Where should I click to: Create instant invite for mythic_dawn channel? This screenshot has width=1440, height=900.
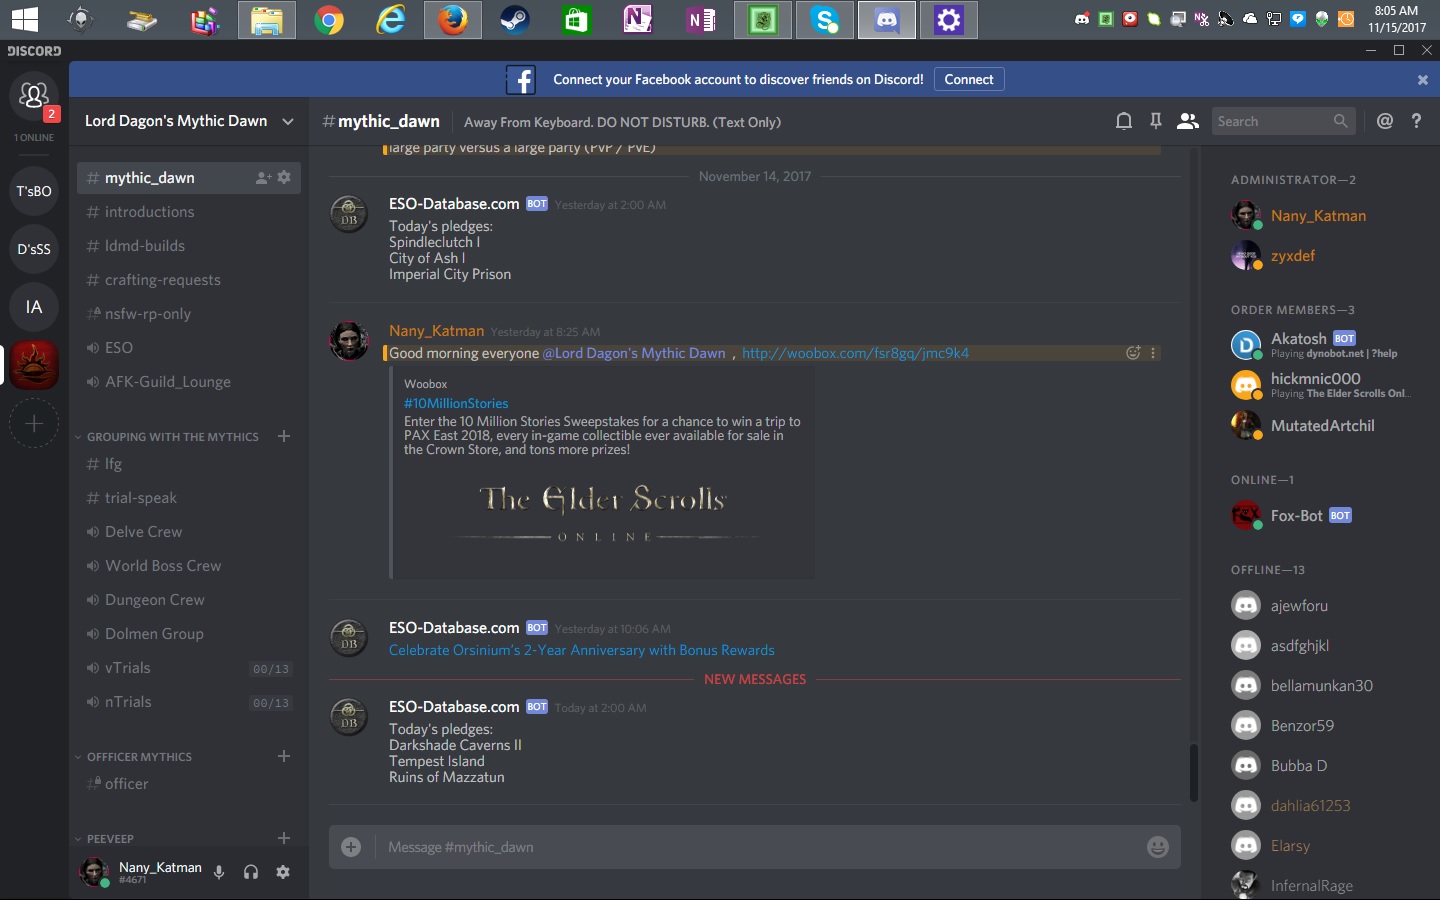click(x=263, y=178)
